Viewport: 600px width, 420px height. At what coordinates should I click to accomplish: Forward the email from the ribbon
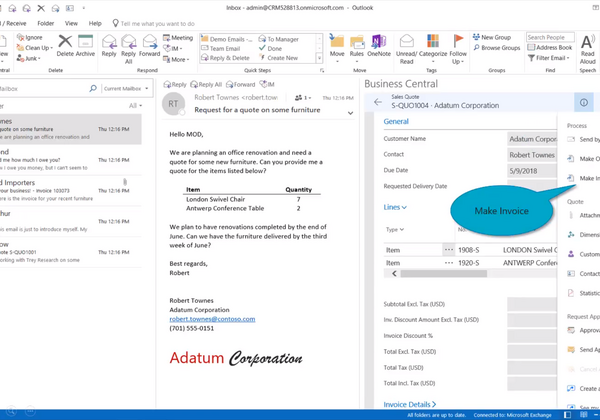(x=150, y=46)
